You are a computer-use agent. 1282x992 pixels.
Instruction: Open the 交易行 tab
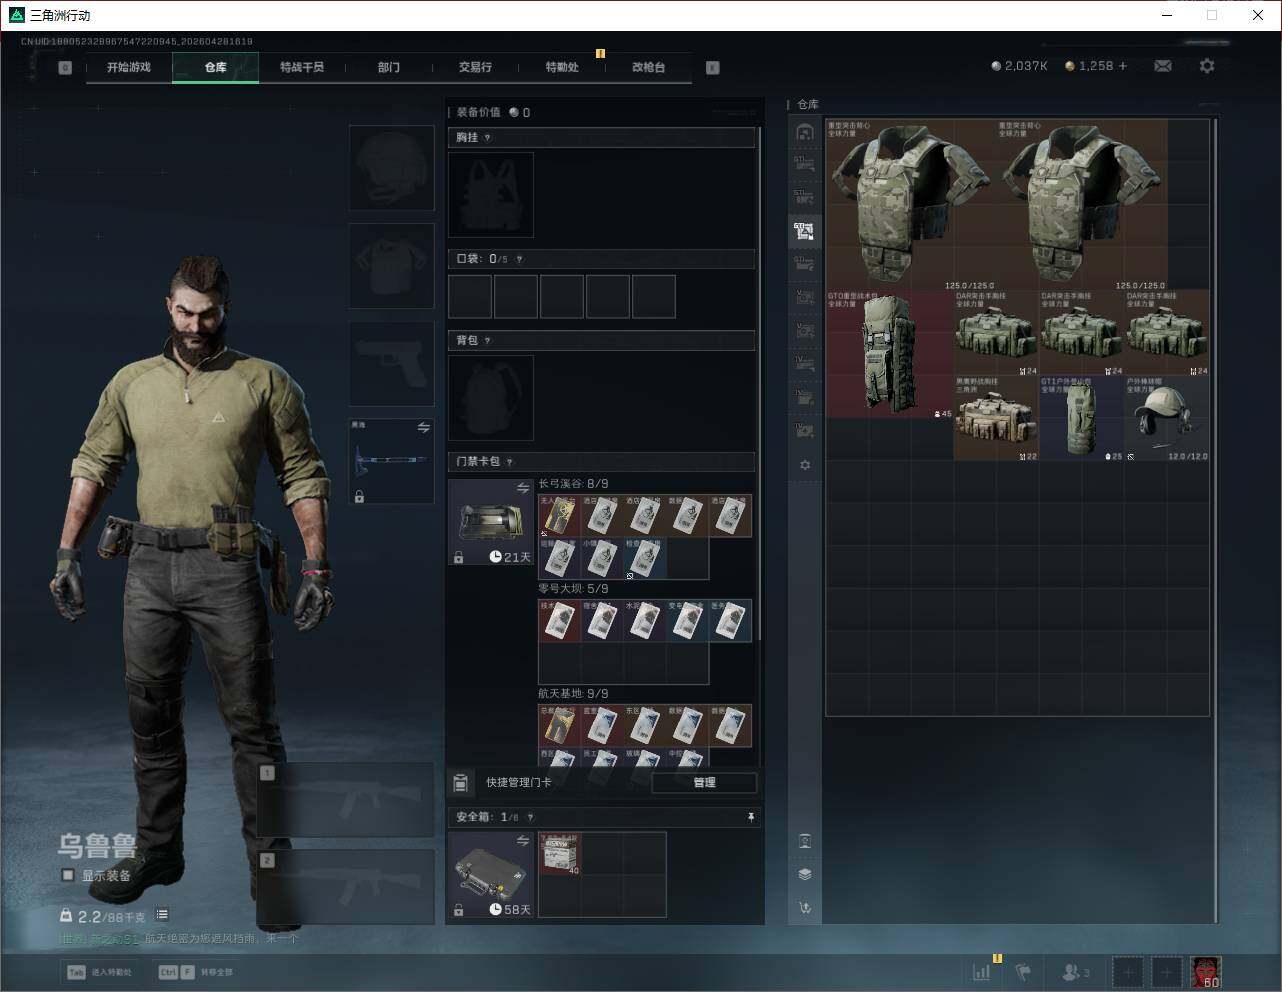click(475, 67)
